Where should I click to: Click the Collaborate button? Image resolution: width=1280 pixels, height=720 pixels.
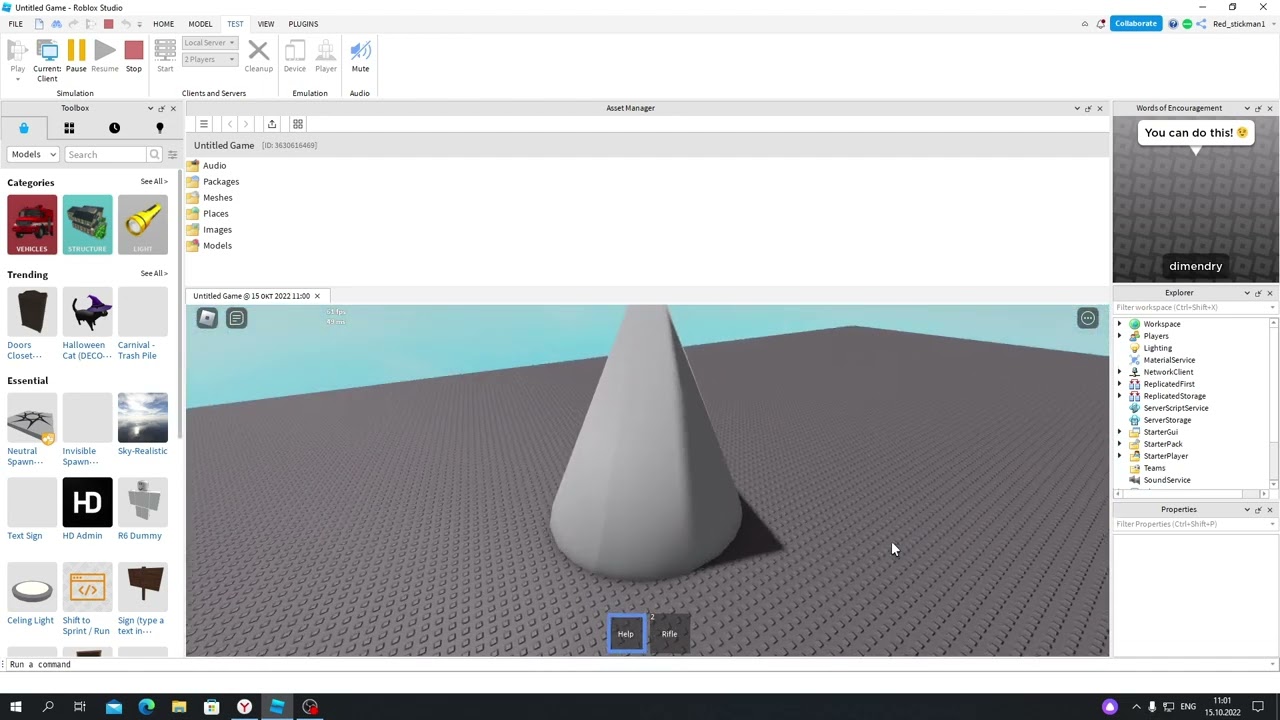(x=1135, y=23)
